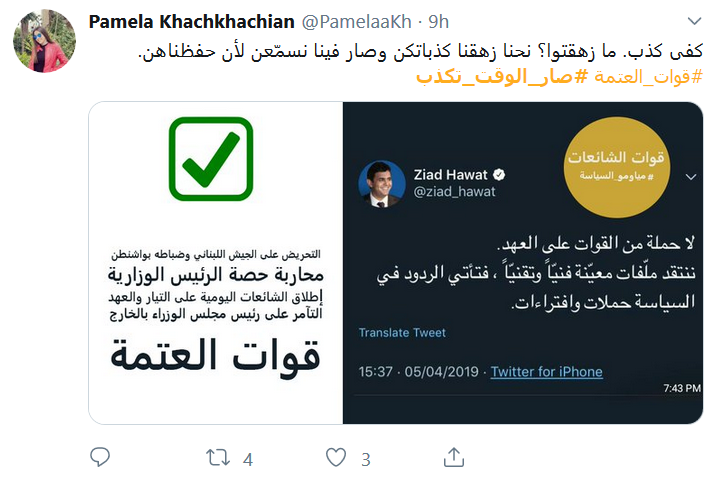The image size is (716, 481).
Task: Click the green checkmark box graphic
Action: point(211,159)
